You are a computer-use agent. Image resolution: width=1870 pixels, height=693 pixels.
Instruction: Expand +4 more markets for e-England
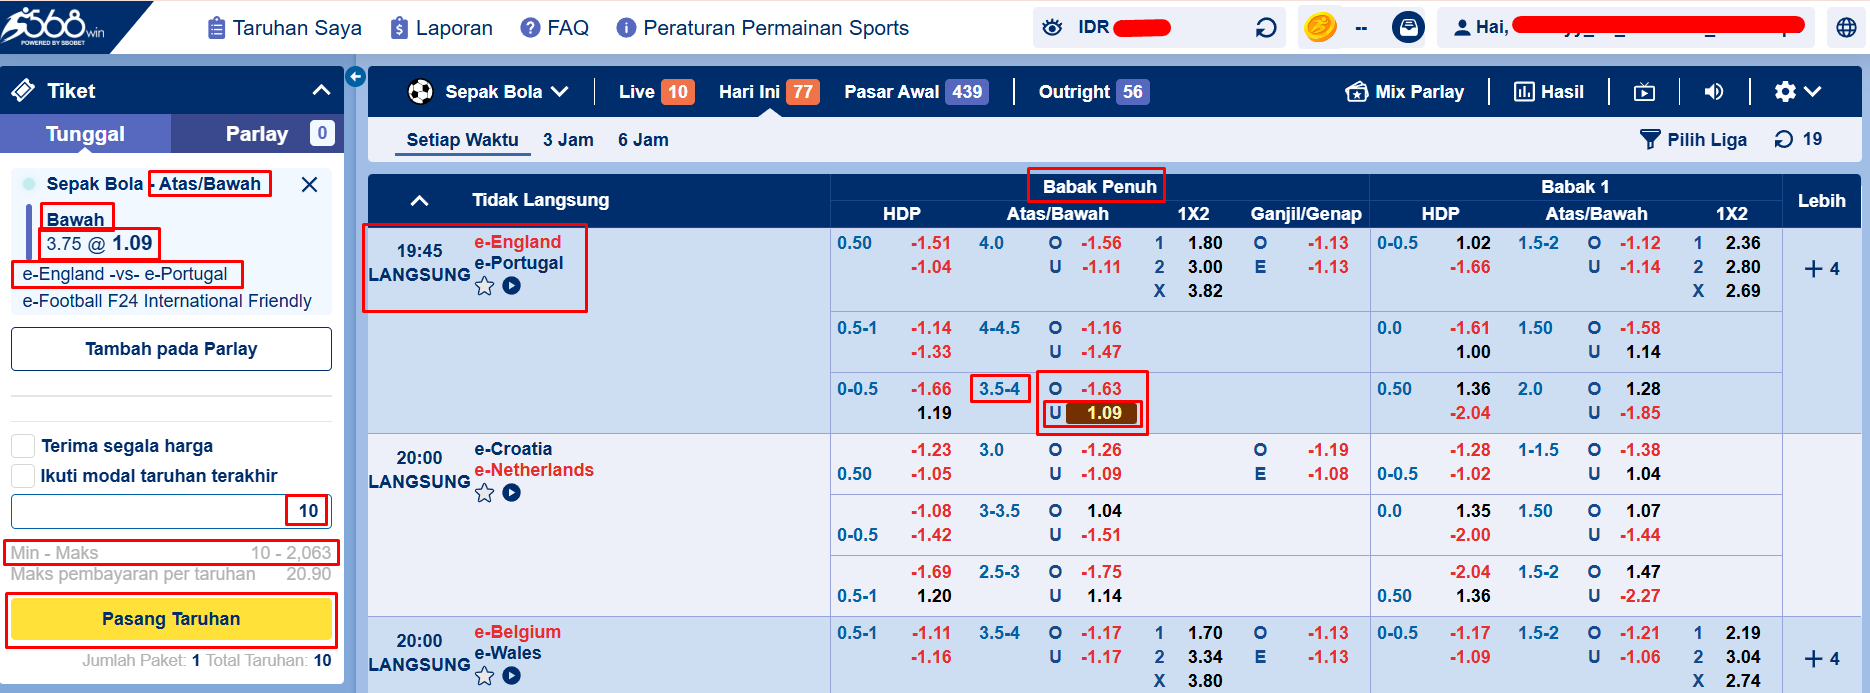point(1822,269)
